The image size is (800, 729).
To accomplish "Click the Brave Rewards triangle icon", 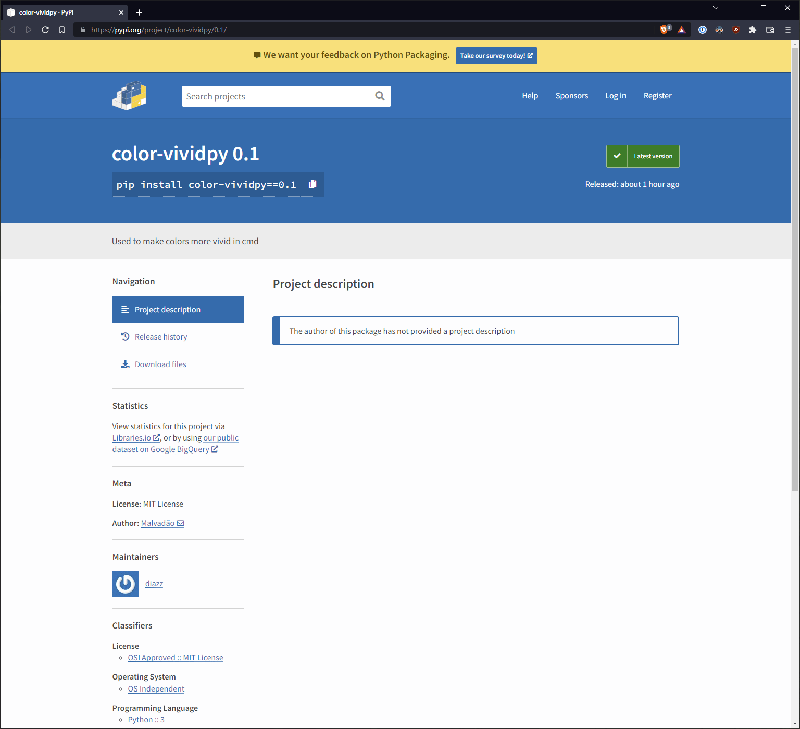I will click(x=682, y=30).
